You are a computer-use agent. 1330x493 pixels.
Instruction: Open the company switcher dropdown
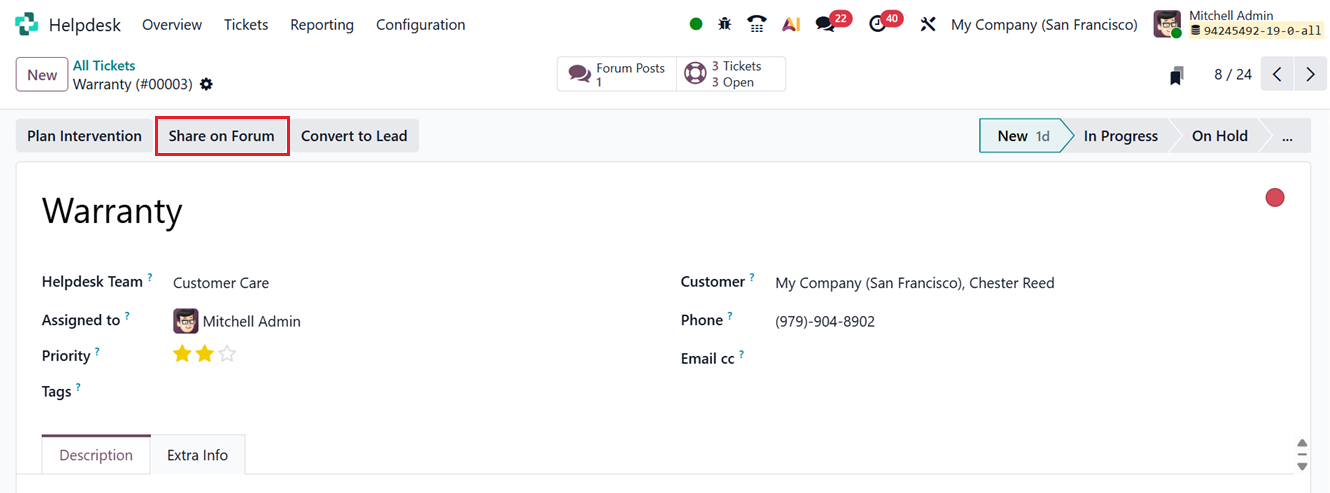(x=1043, y=24)
